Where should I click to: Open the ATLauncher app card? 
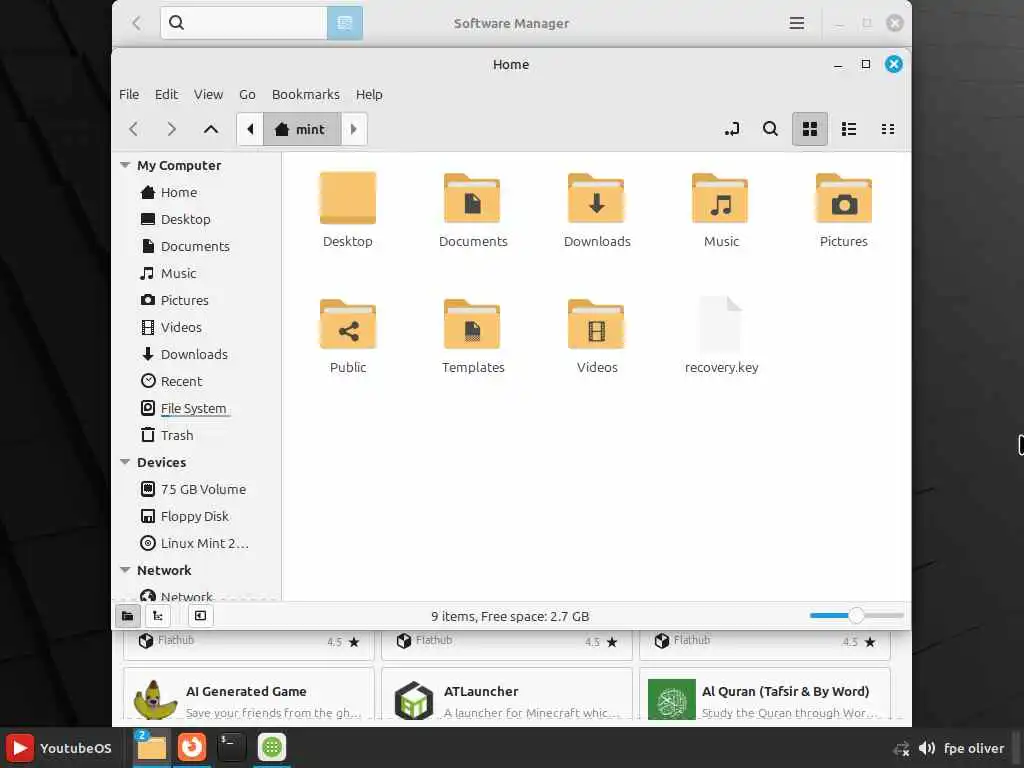(x=507, y=694)
